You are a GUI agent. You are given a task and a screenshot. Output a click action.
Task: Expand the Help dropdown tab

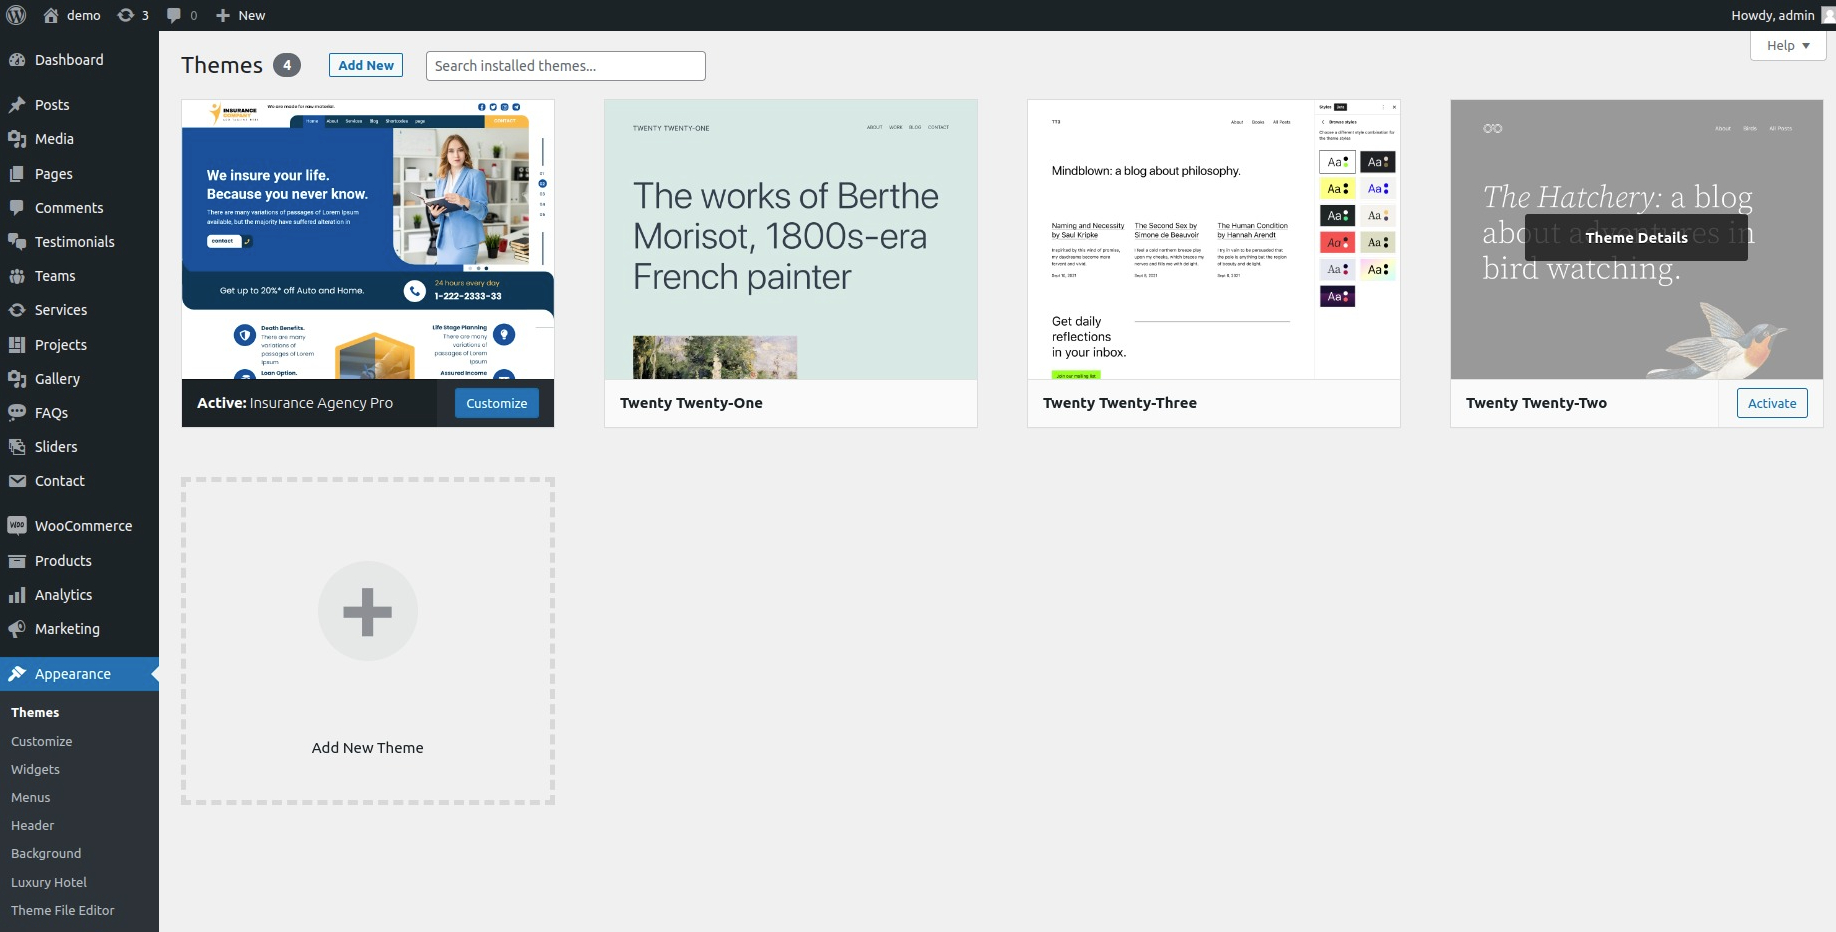point(1788,46)
